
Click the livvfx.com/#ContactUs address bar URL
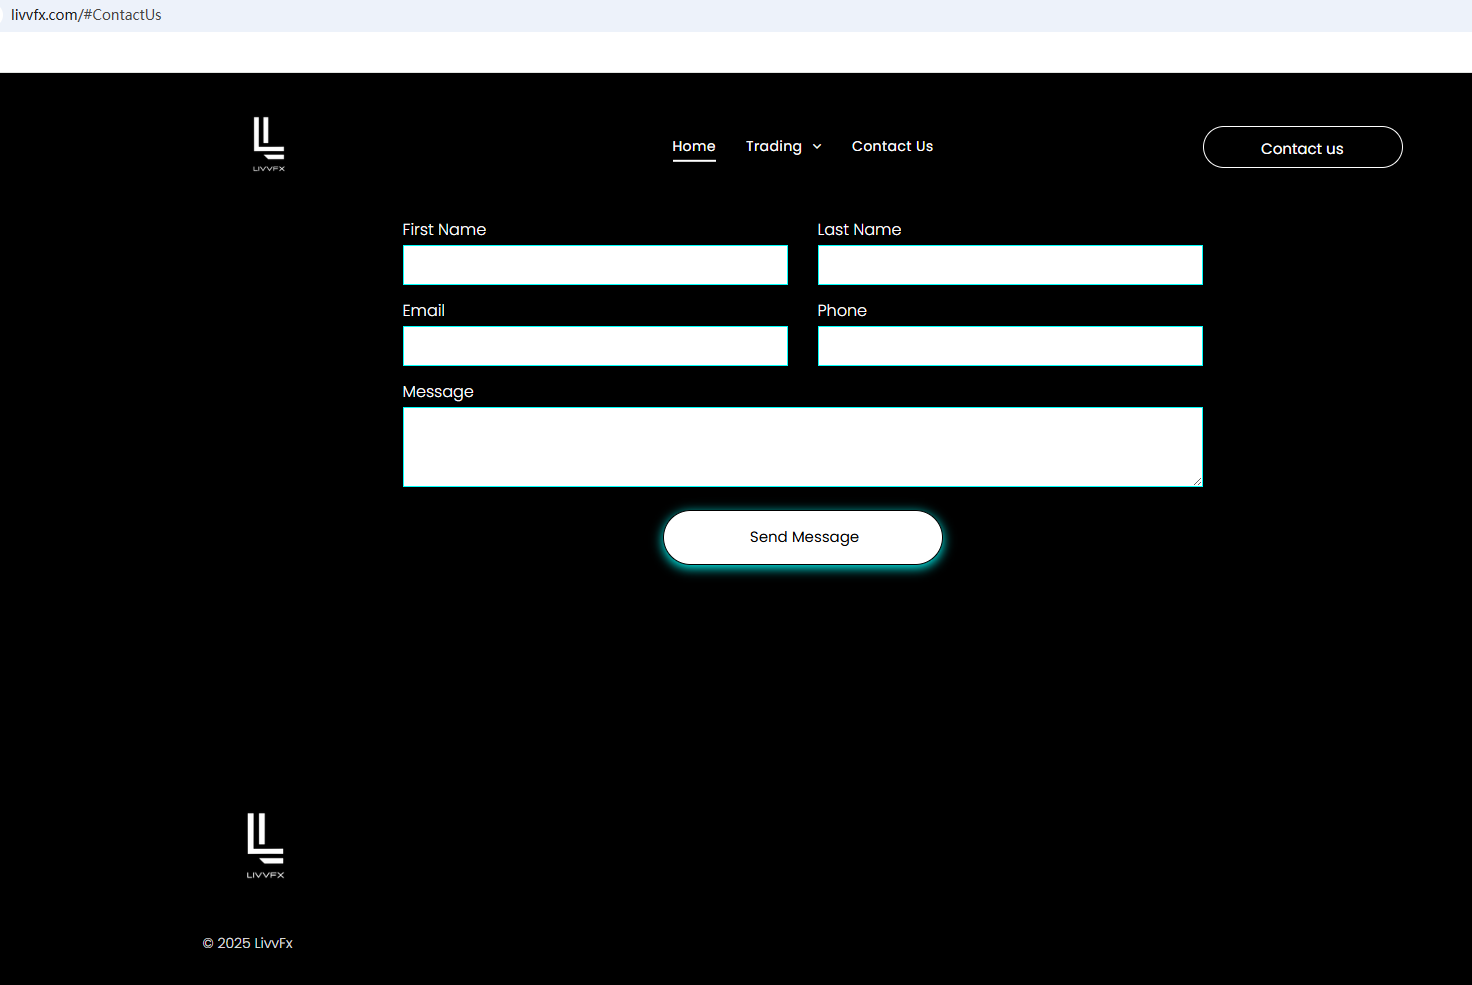click(x=86, y=15)
